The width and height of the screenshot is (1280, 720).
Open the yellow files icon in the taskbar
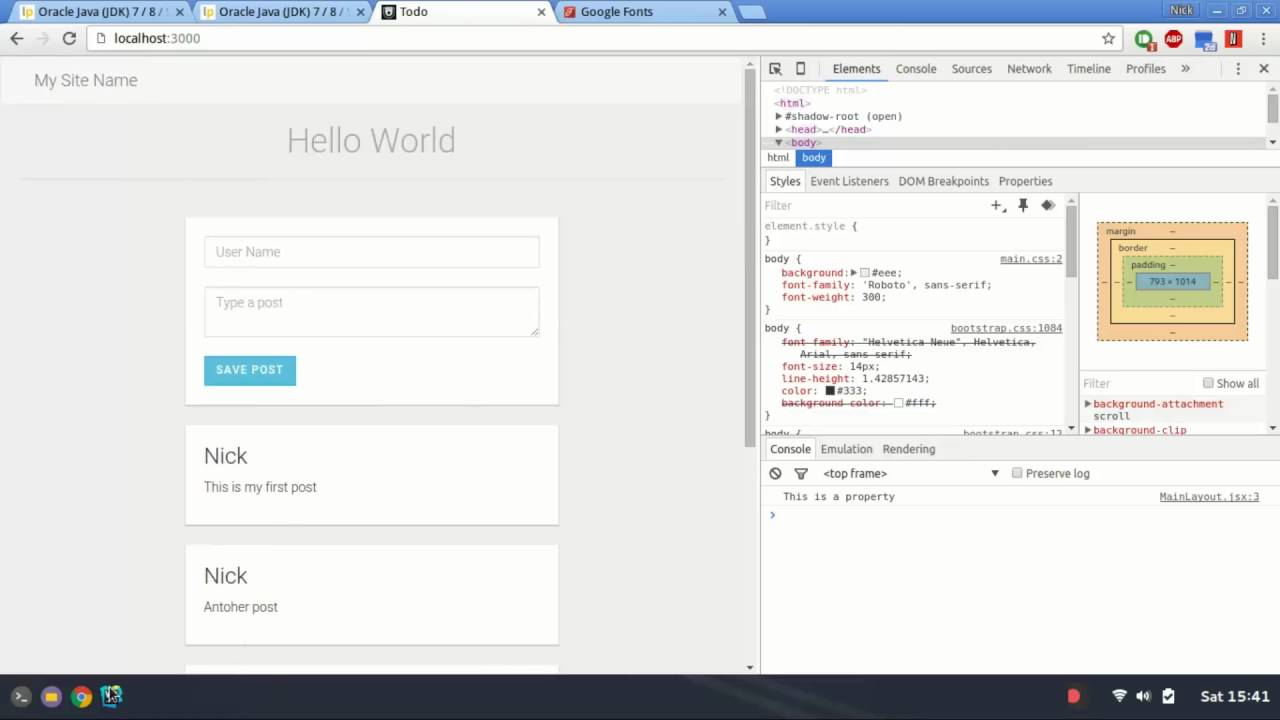[x=51, y=696]
